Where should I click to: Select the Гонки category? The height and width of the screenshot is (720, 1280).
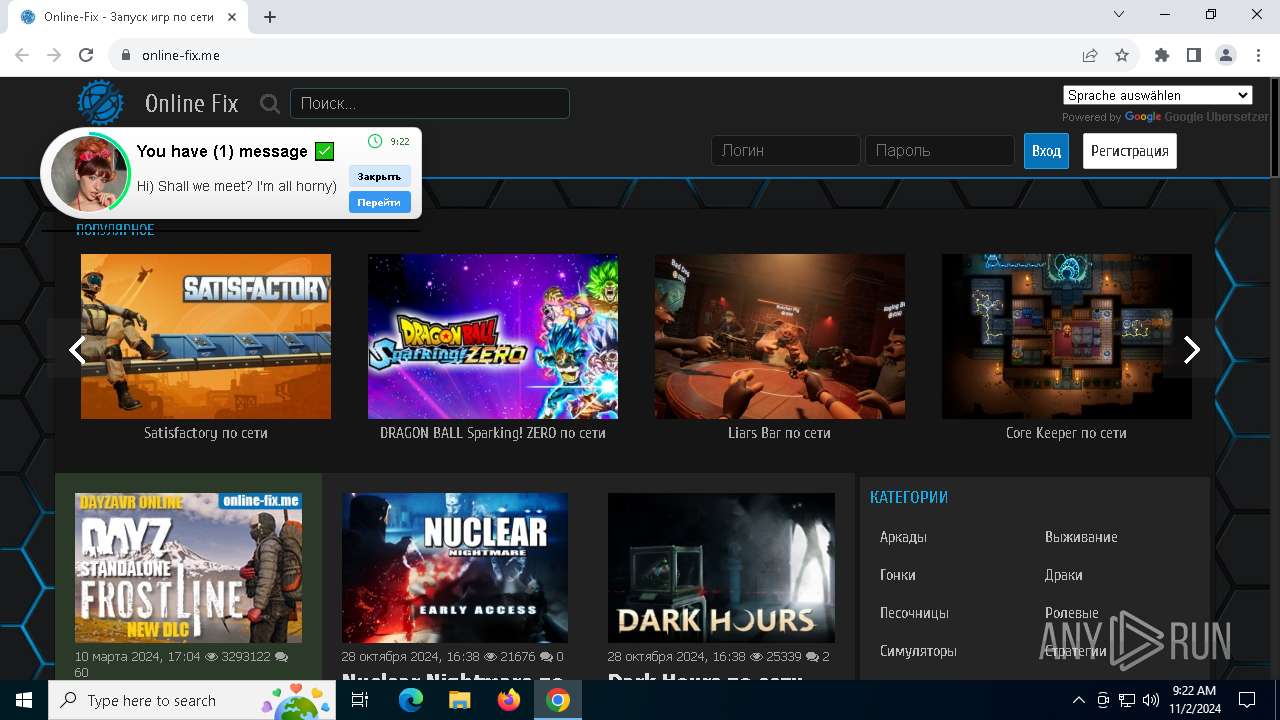pos(898,575)
